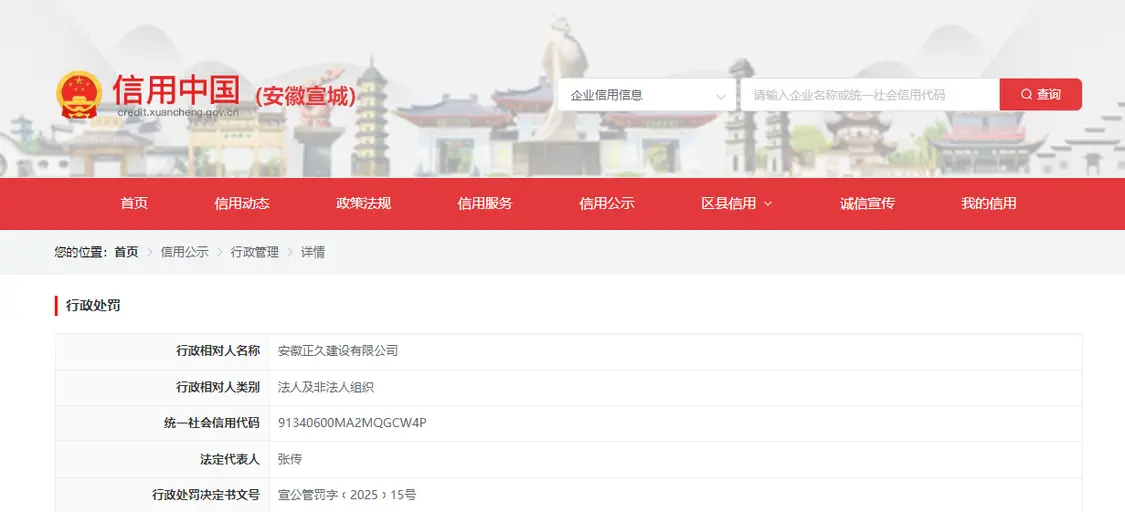This screenshot has height=512, width=1125.
Task: Expand the 区县信用 dropdown menu
Action: point(736,204)
